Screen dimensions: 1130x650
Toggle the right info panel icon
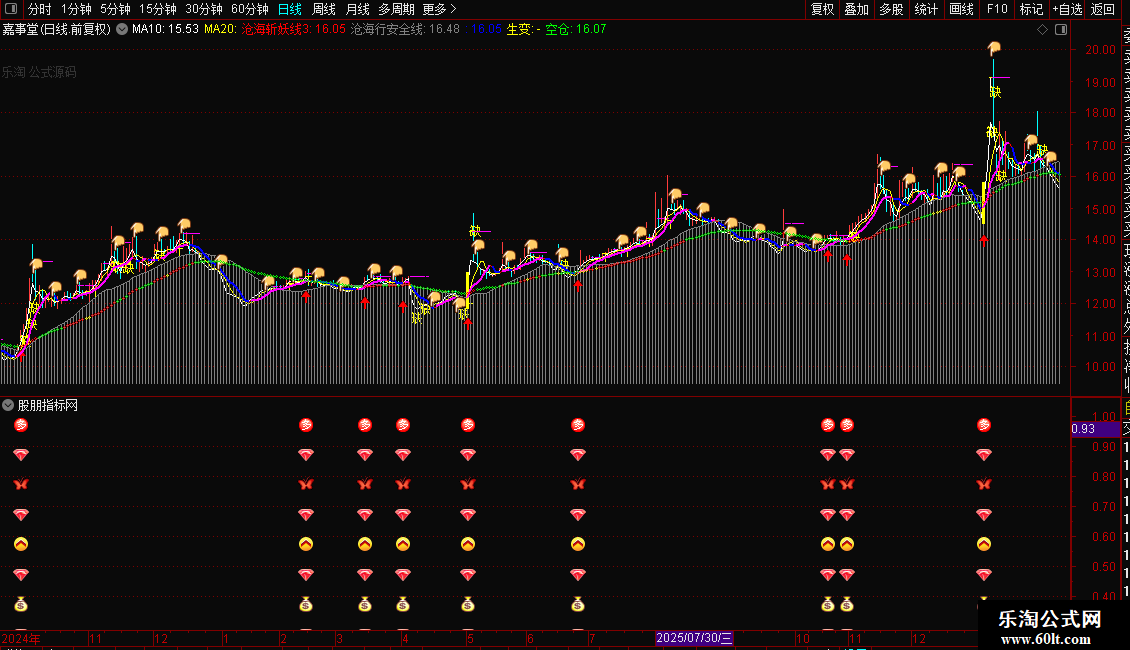[x=1061, y=30]
